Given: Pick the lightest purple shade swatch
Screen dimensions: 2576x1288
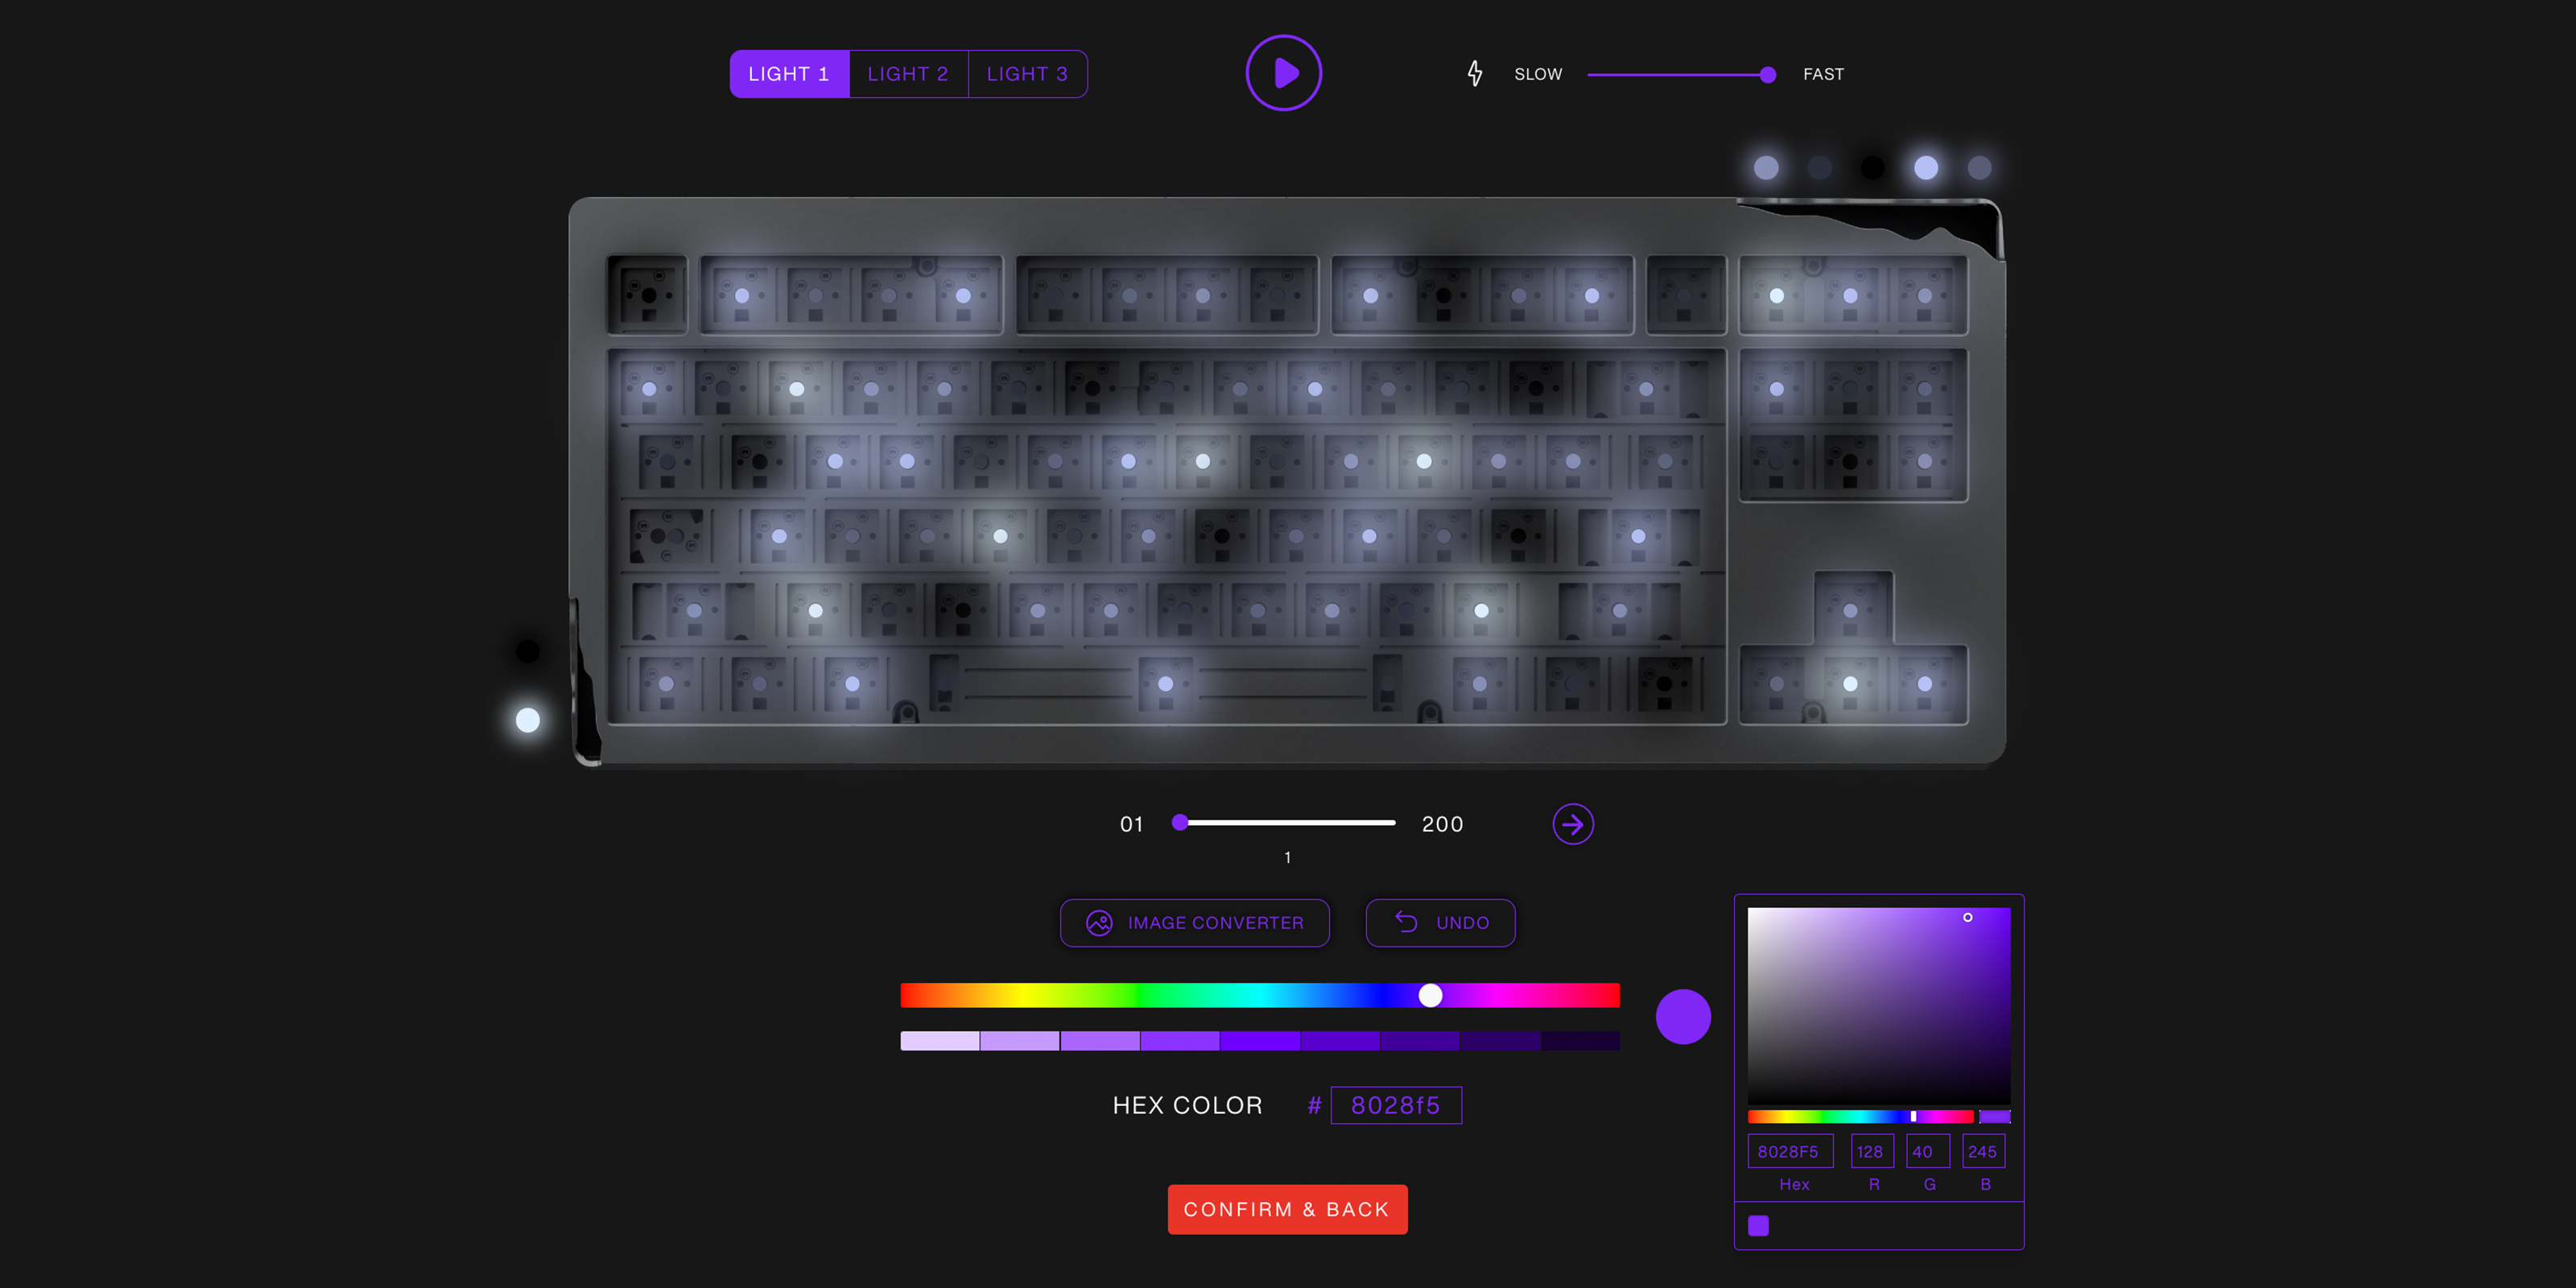Looking at the screenshot, I should (939, 1041).
